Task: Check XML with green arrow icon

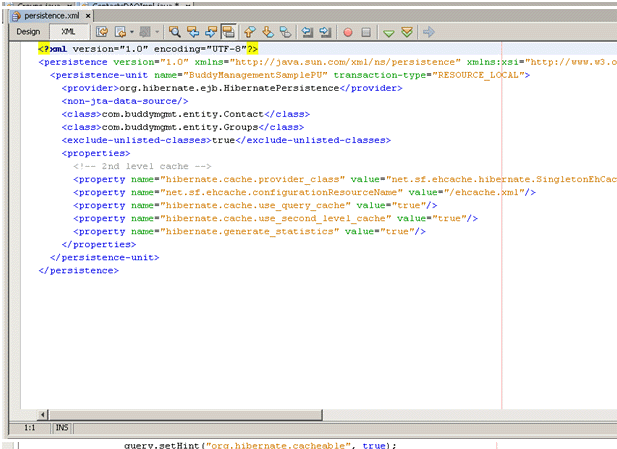Action: (389, 33)
